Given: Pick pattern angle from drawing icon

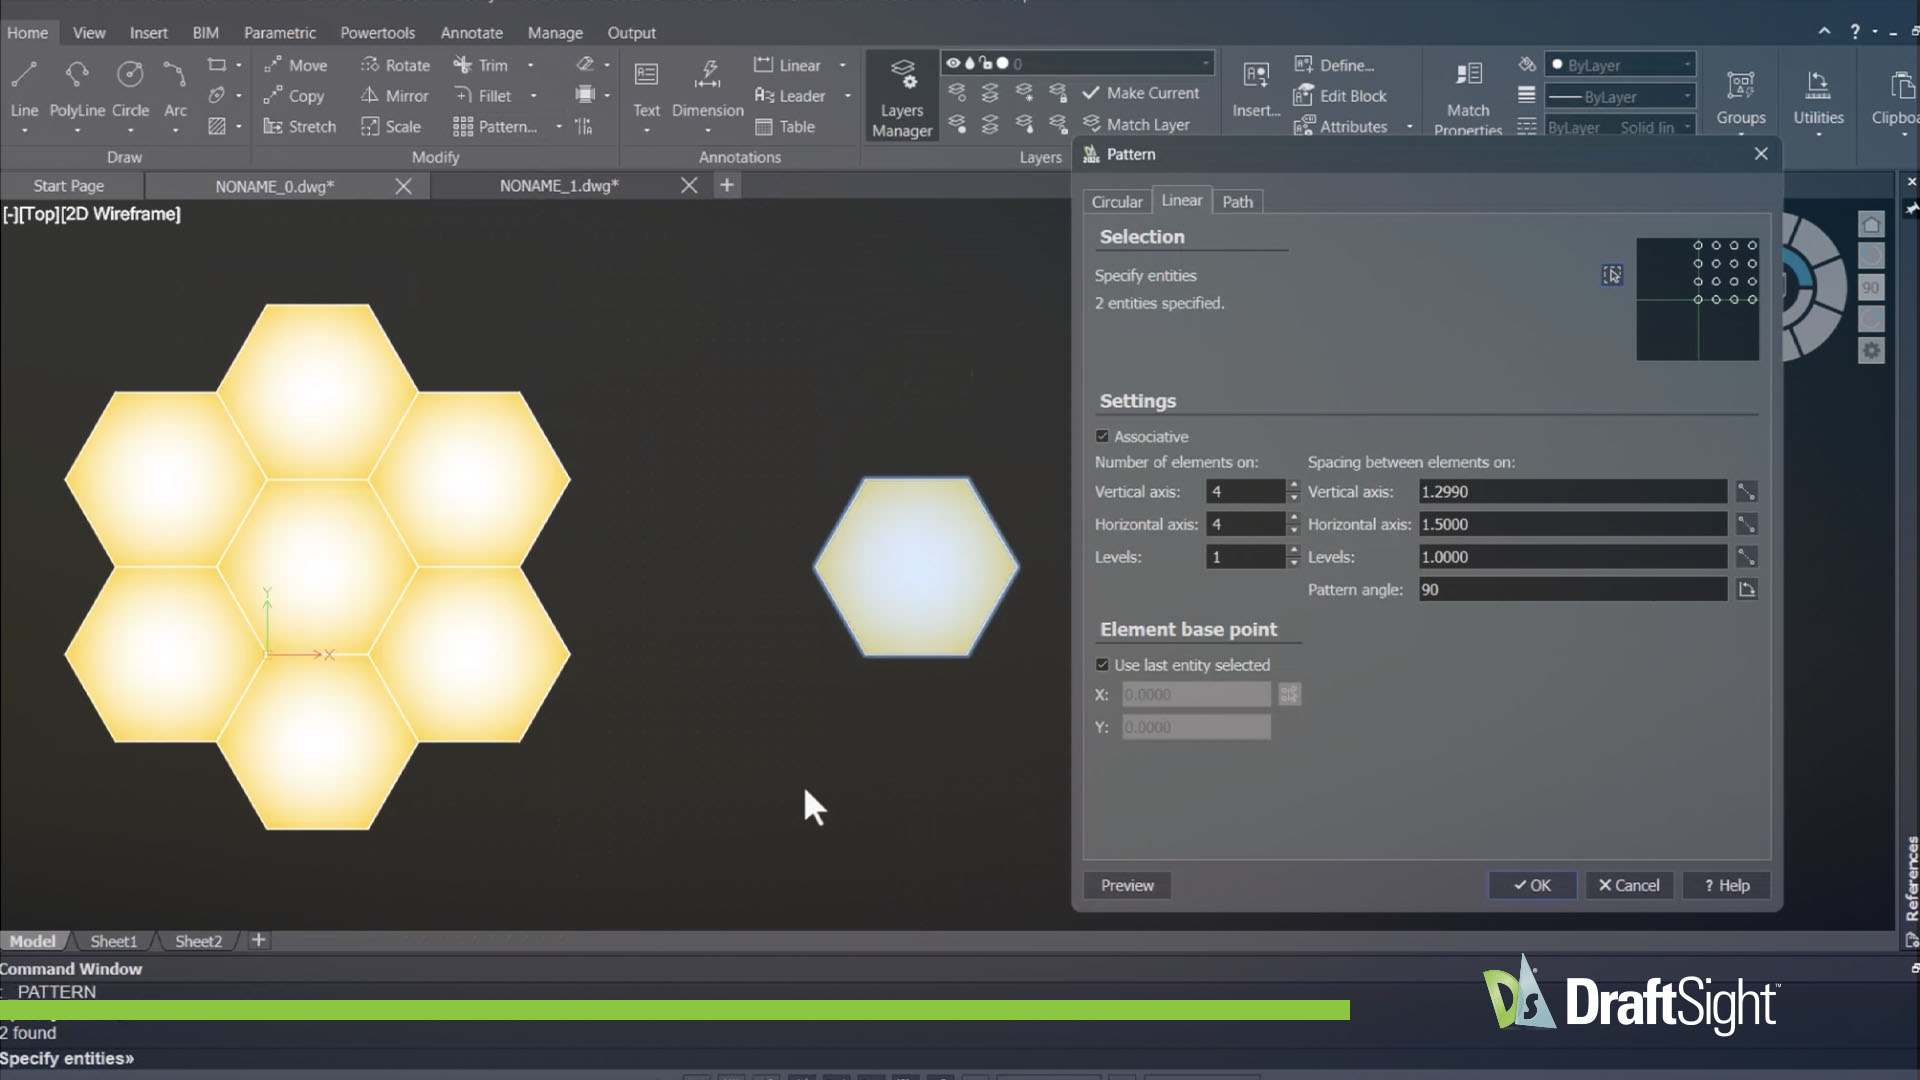Looking at the screenshot, I should point(1746,590).
